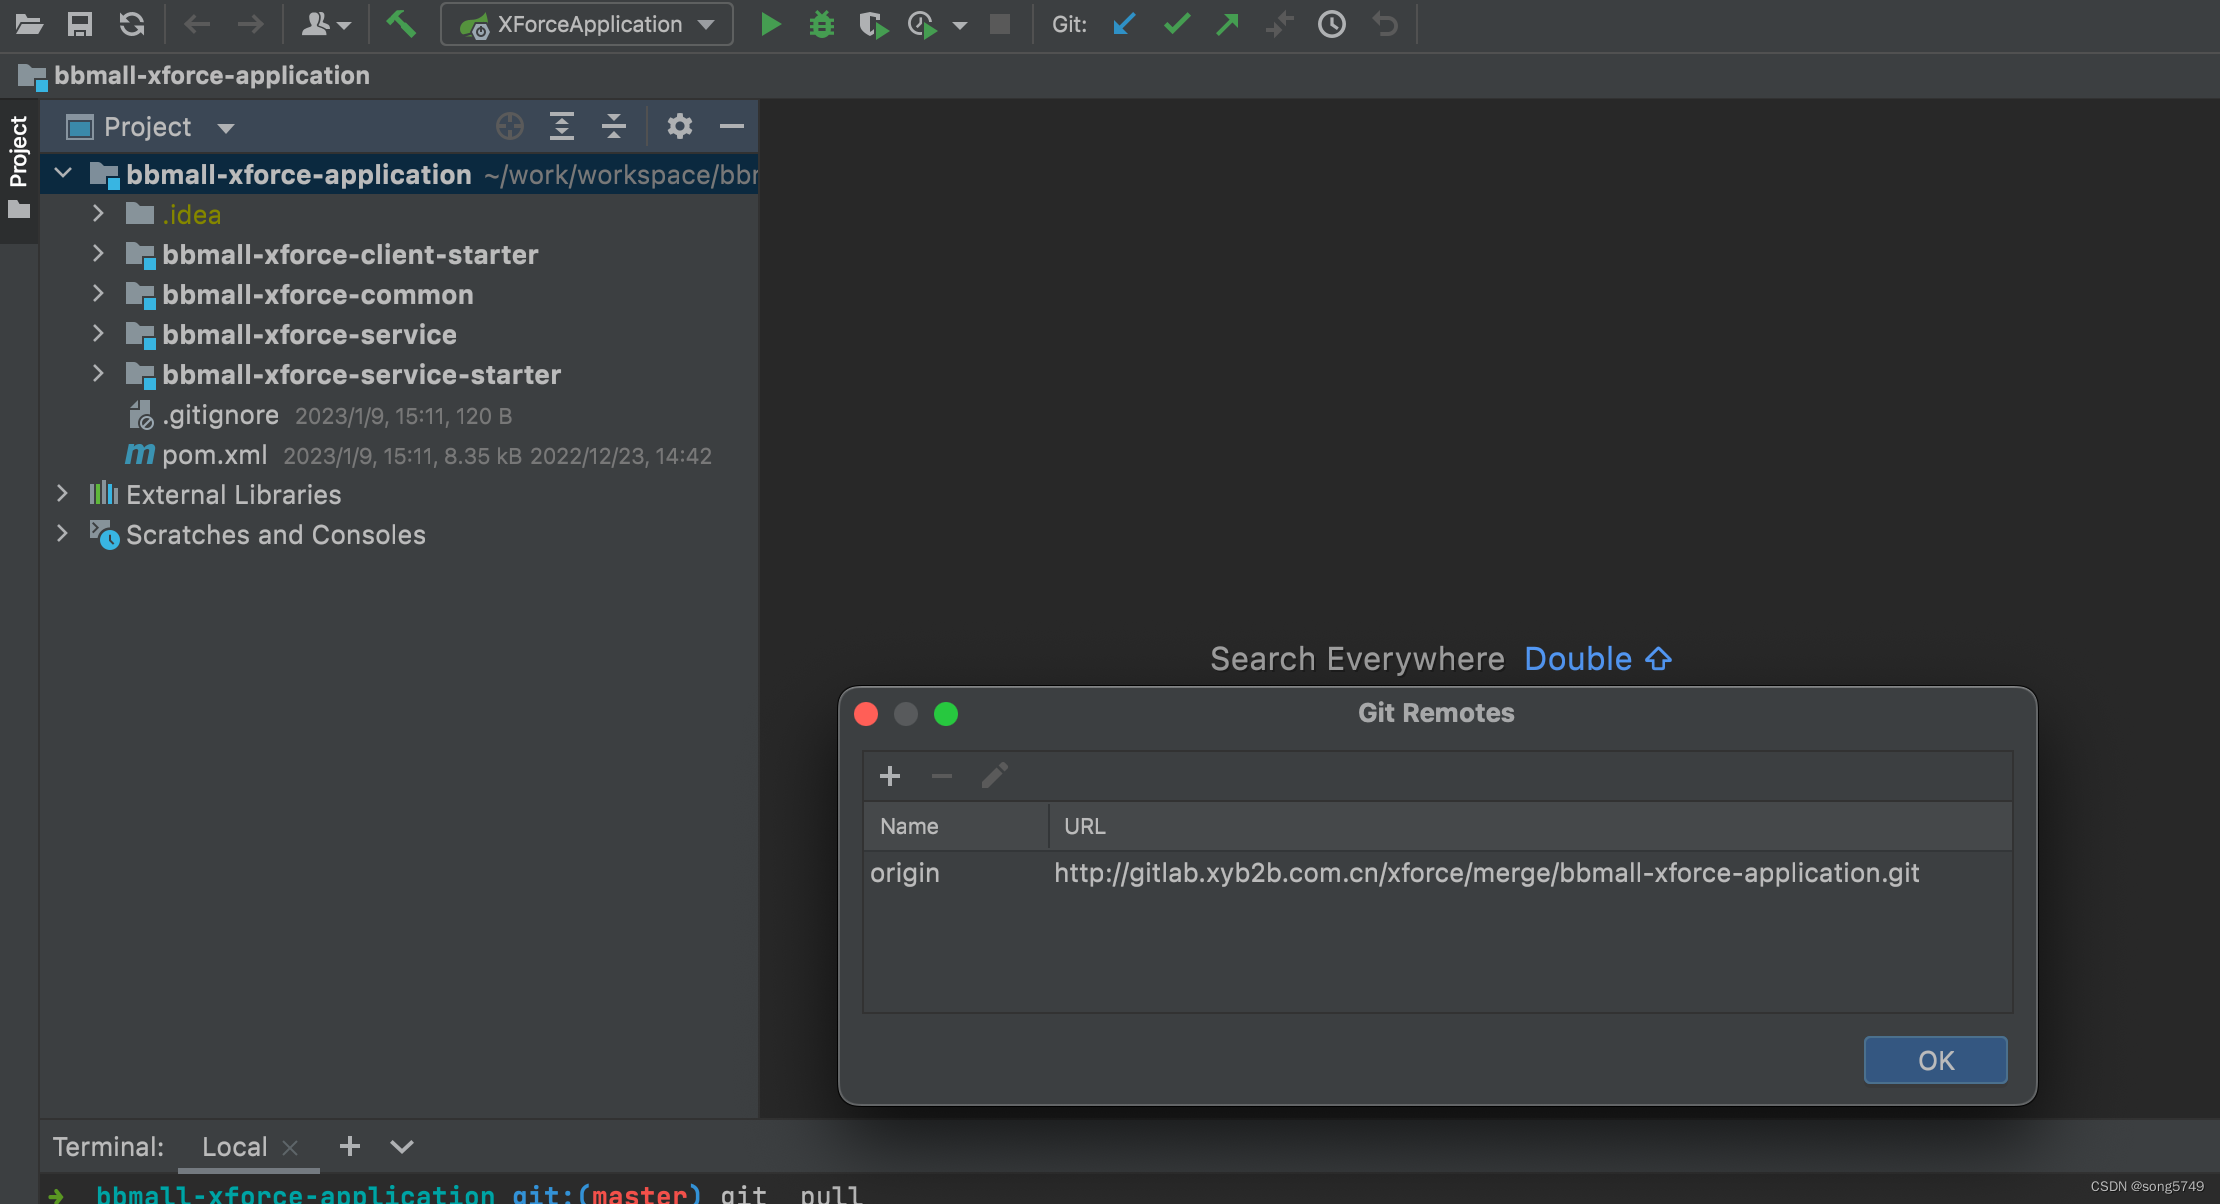Open Project view mode dropdown
Viewport: 2220px width, 1204px height.
(226, 128)
